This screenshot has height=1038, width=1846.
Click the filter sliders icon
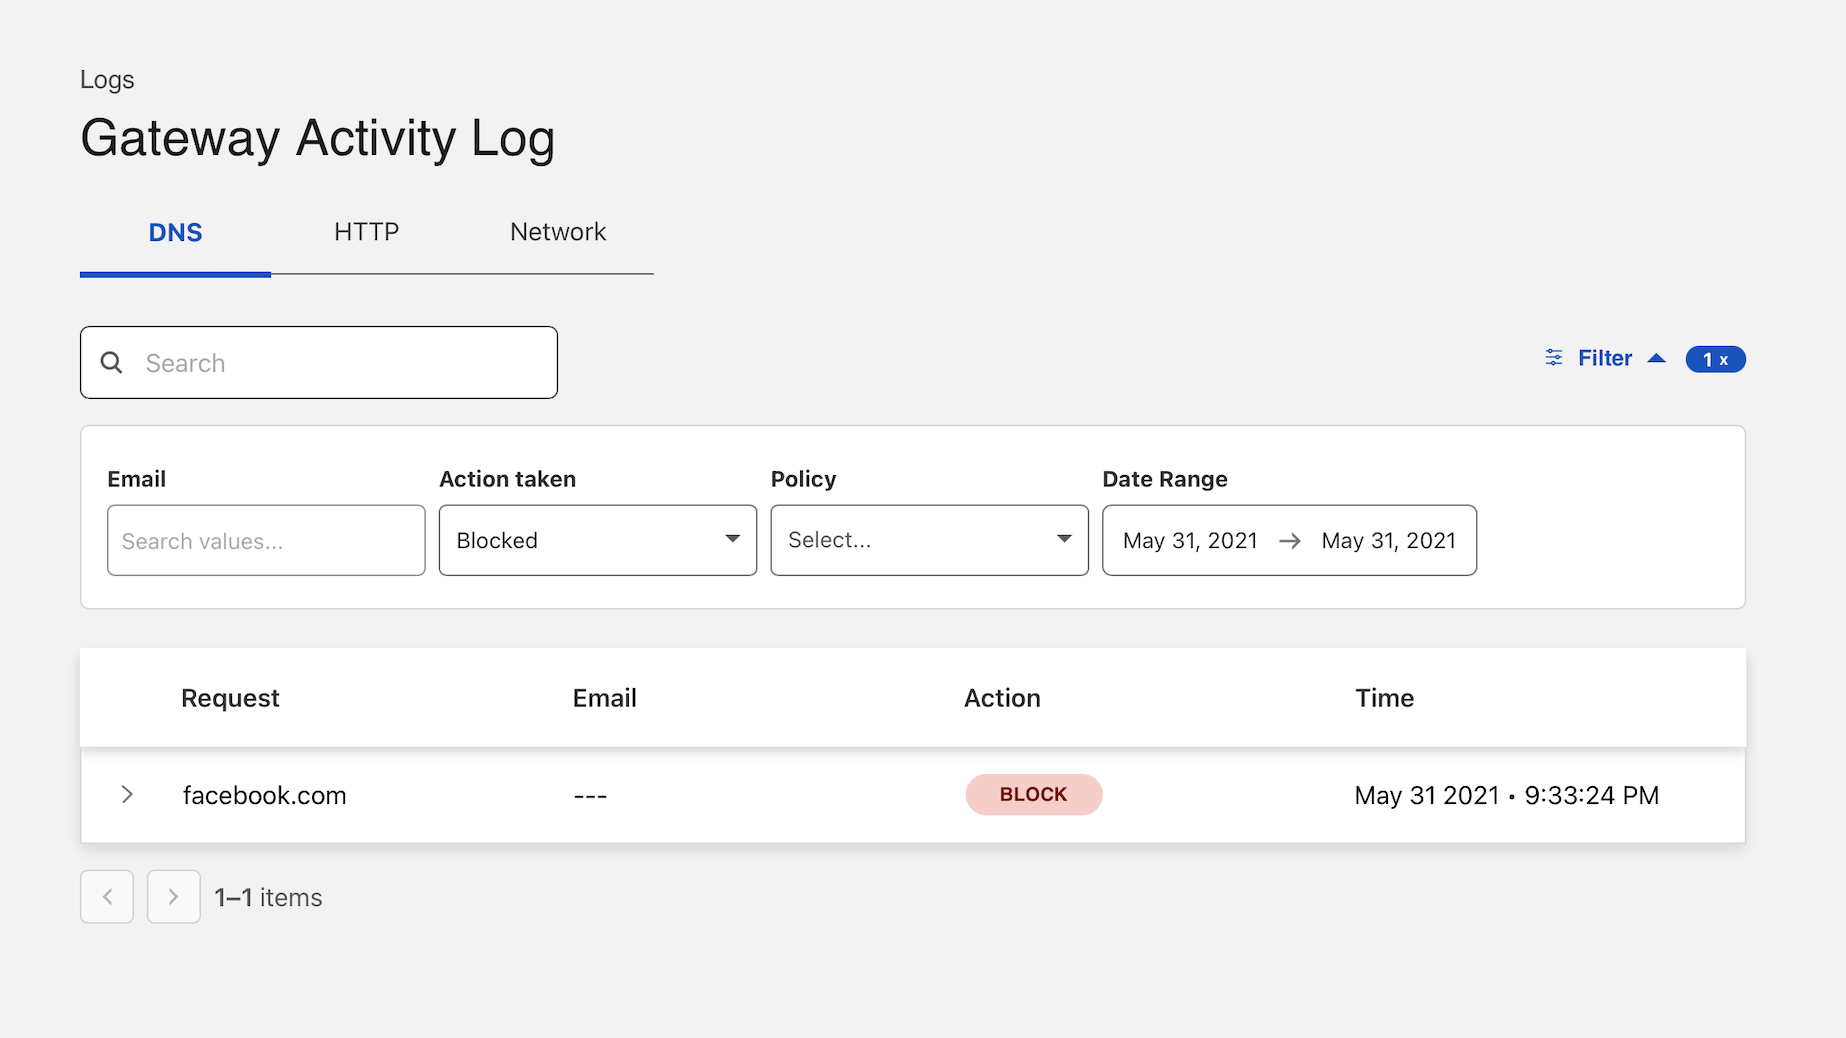pyautogui.click(x=1553, y=358)
